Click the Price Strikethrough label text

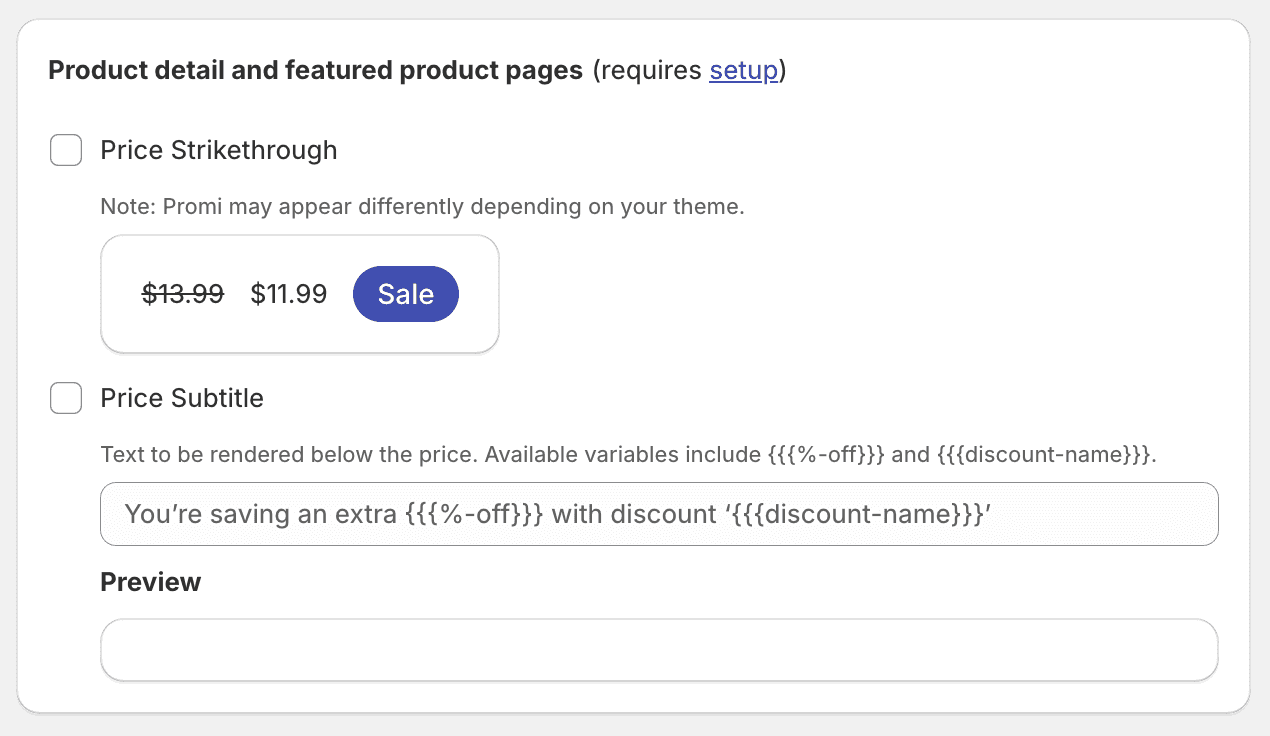(219, 151)
